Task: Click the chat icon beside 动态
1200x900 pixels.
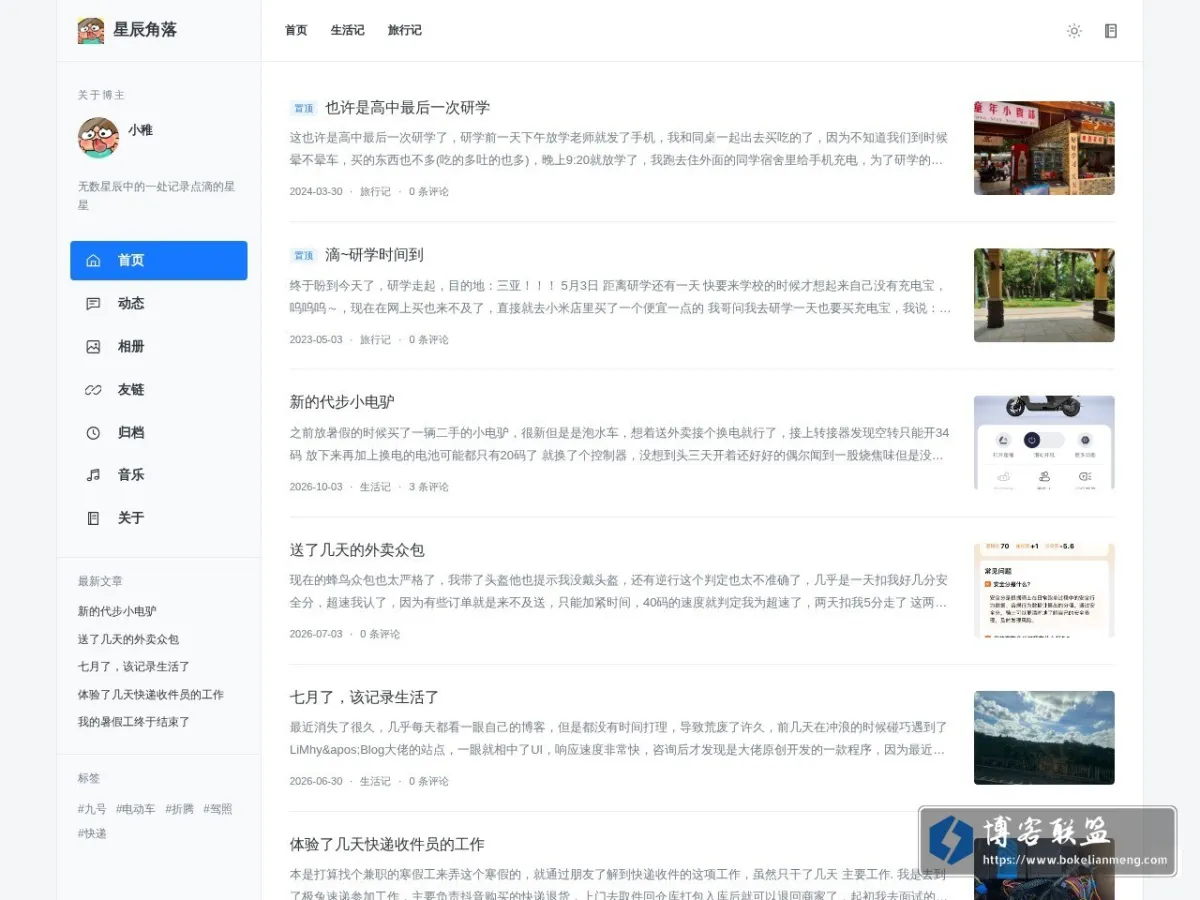Action: coord(93,304)
